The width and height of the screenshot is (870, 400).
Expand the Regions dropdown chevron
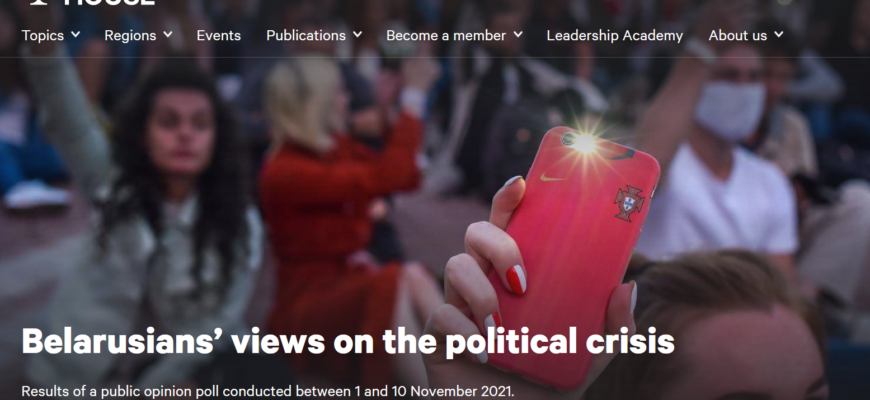[168, 34]
